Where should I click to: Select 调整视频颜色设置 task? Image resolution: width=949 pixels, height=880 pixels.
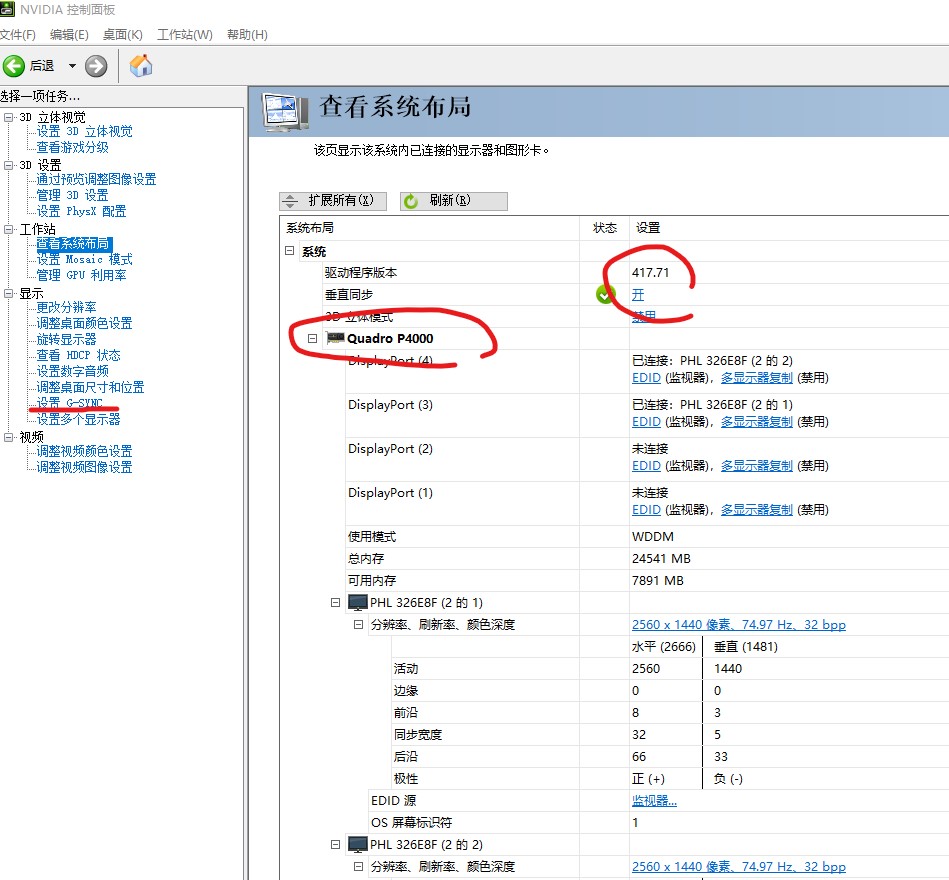pos(84,451)
